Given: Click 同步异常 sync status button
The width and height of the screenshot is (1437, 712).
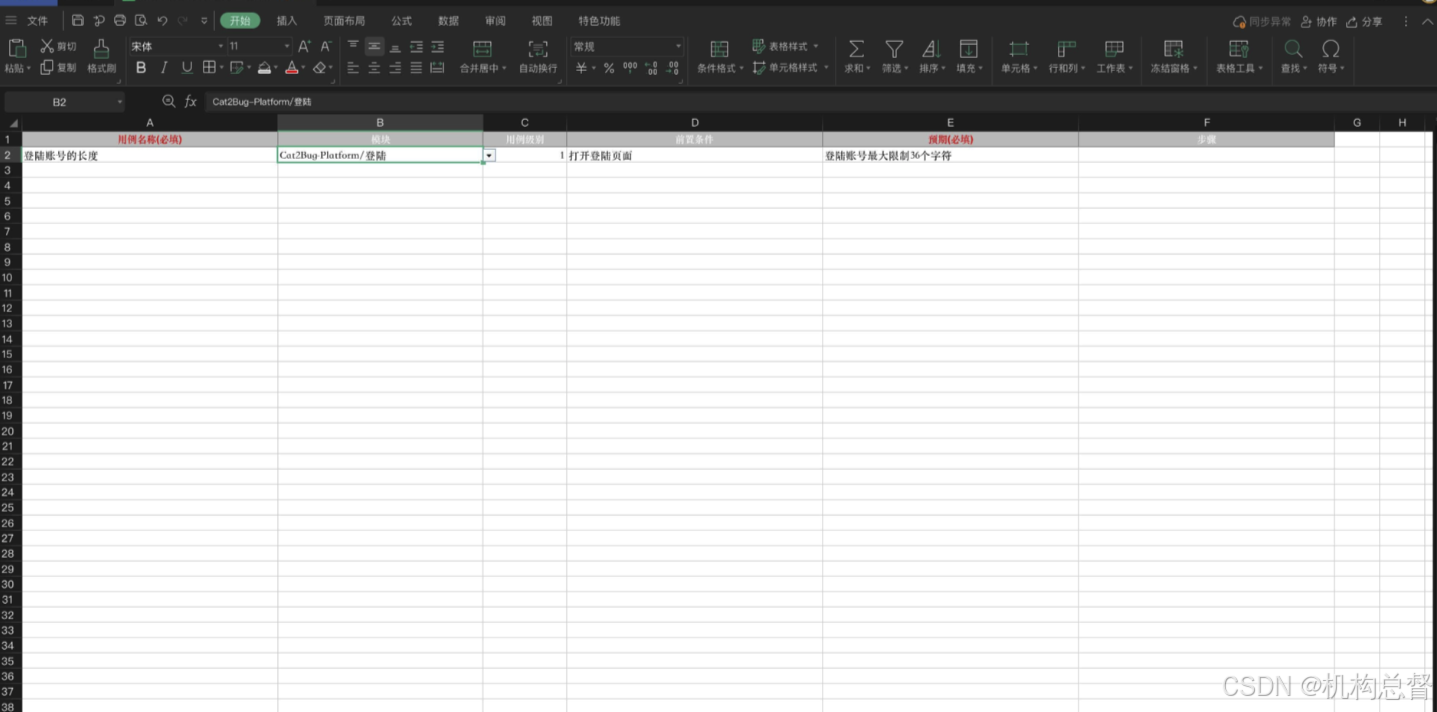Looking at the screenshot, I should coord(1262,21).
